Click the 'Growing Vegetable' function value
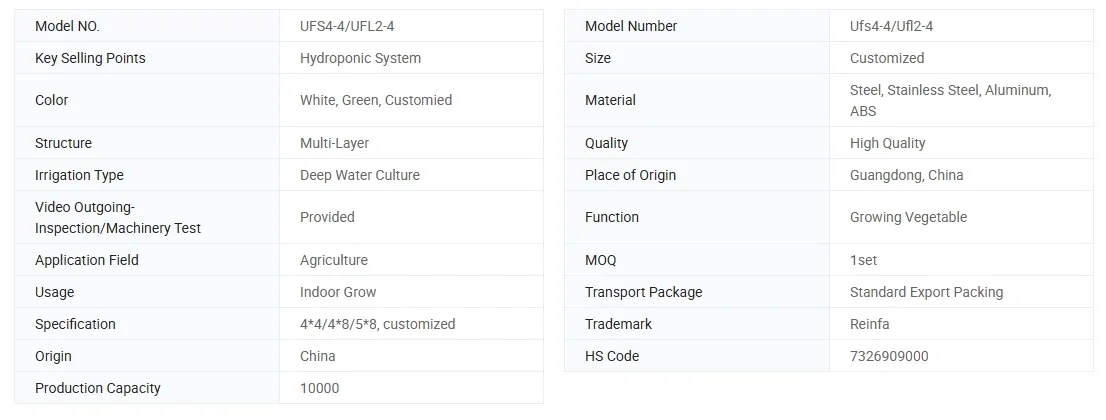Screen dimensions: 1106x420 908,217
